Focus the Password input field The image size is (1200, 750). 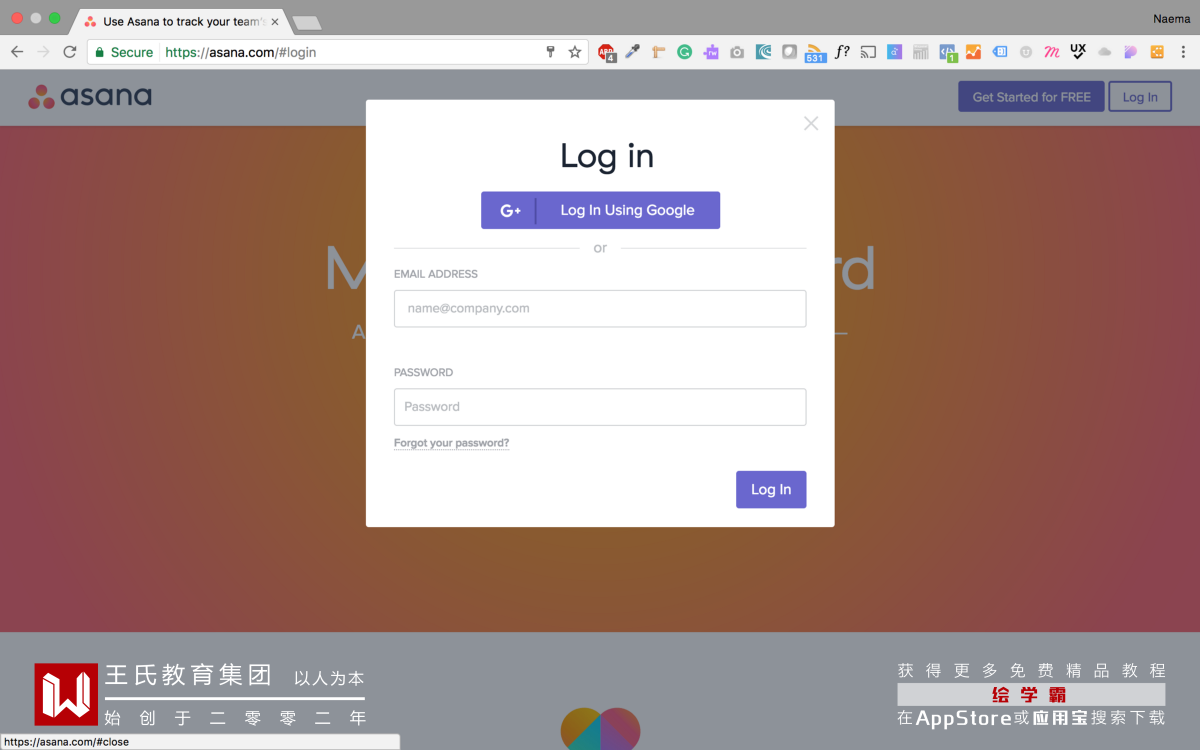[600, 407]
